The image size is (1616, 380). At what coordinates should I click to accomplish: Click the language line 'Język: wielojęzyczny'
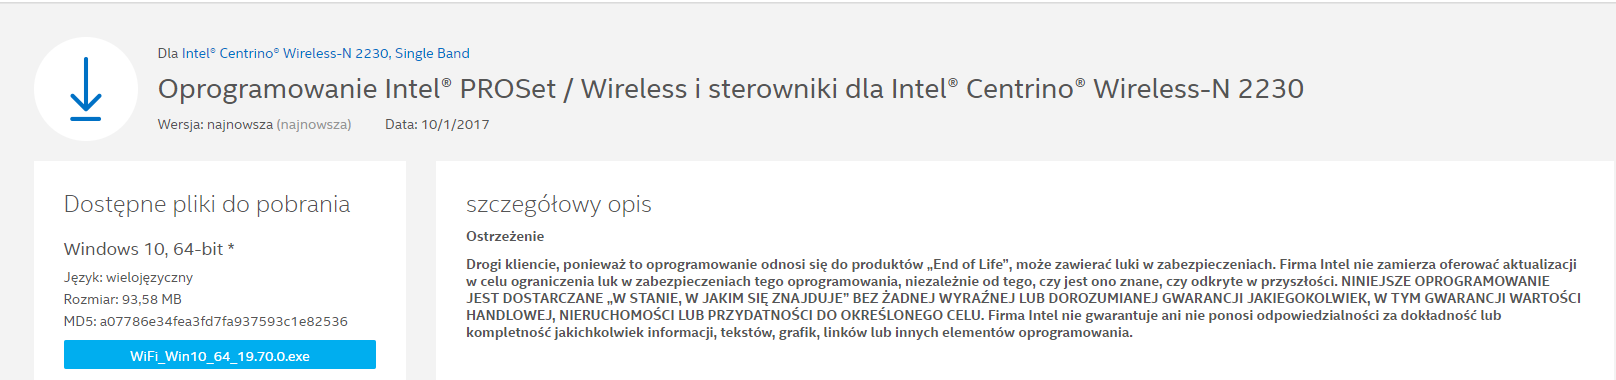point(128,277)
